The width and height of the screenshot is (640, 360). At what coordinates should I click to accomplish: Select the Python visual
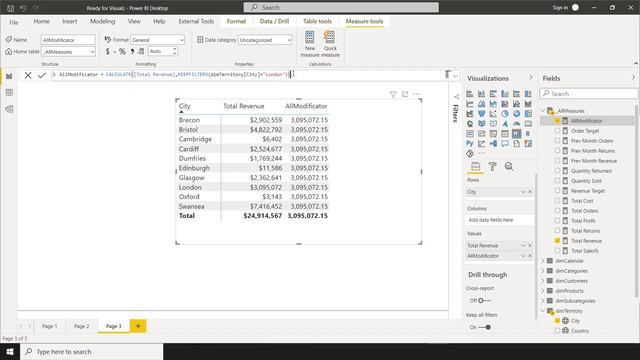pos(470,144)
